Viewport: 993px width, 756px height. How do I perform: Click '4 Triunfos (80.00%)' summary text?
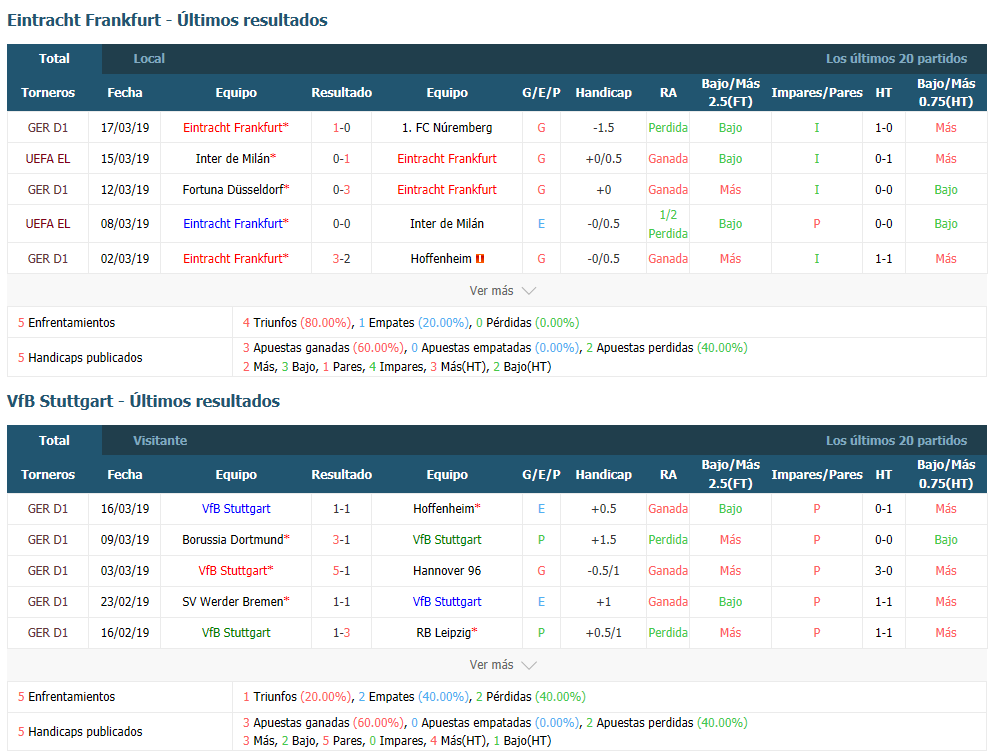(x=297, y=323)
